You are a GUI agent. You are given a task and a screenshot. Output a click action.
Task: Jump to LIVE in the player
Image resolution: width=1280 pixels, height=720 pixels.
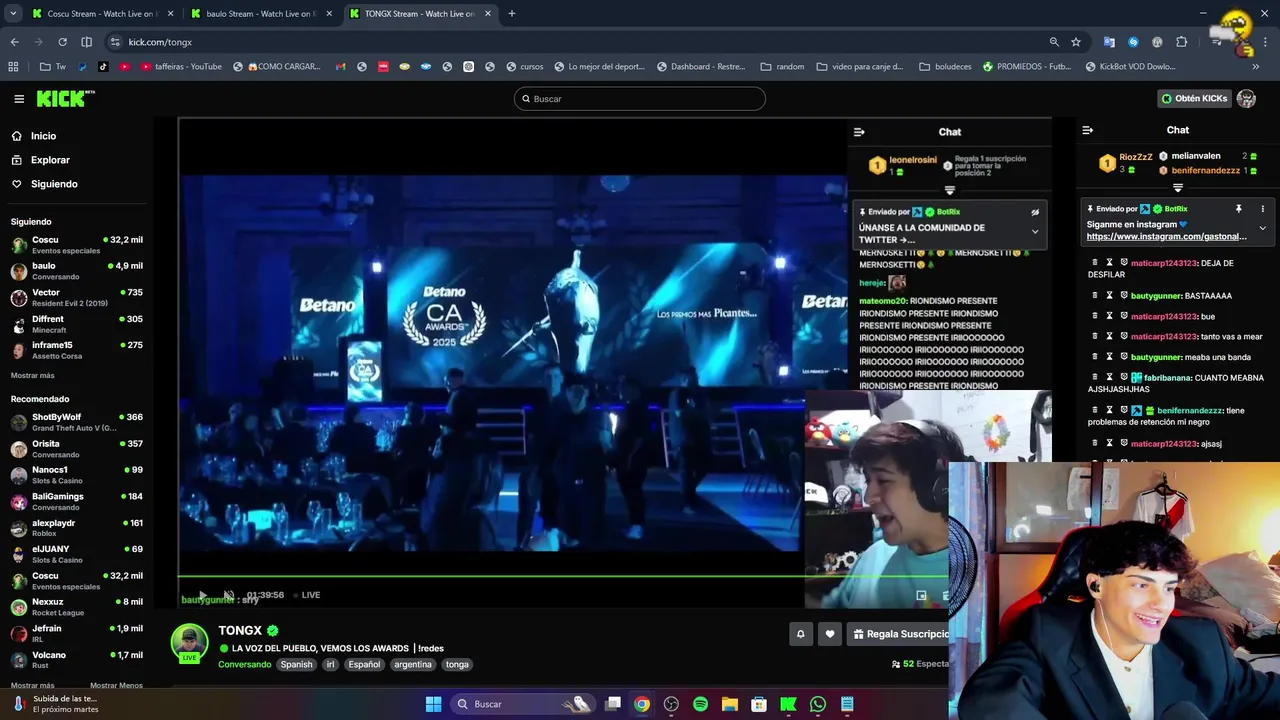[x=306, y=595]
